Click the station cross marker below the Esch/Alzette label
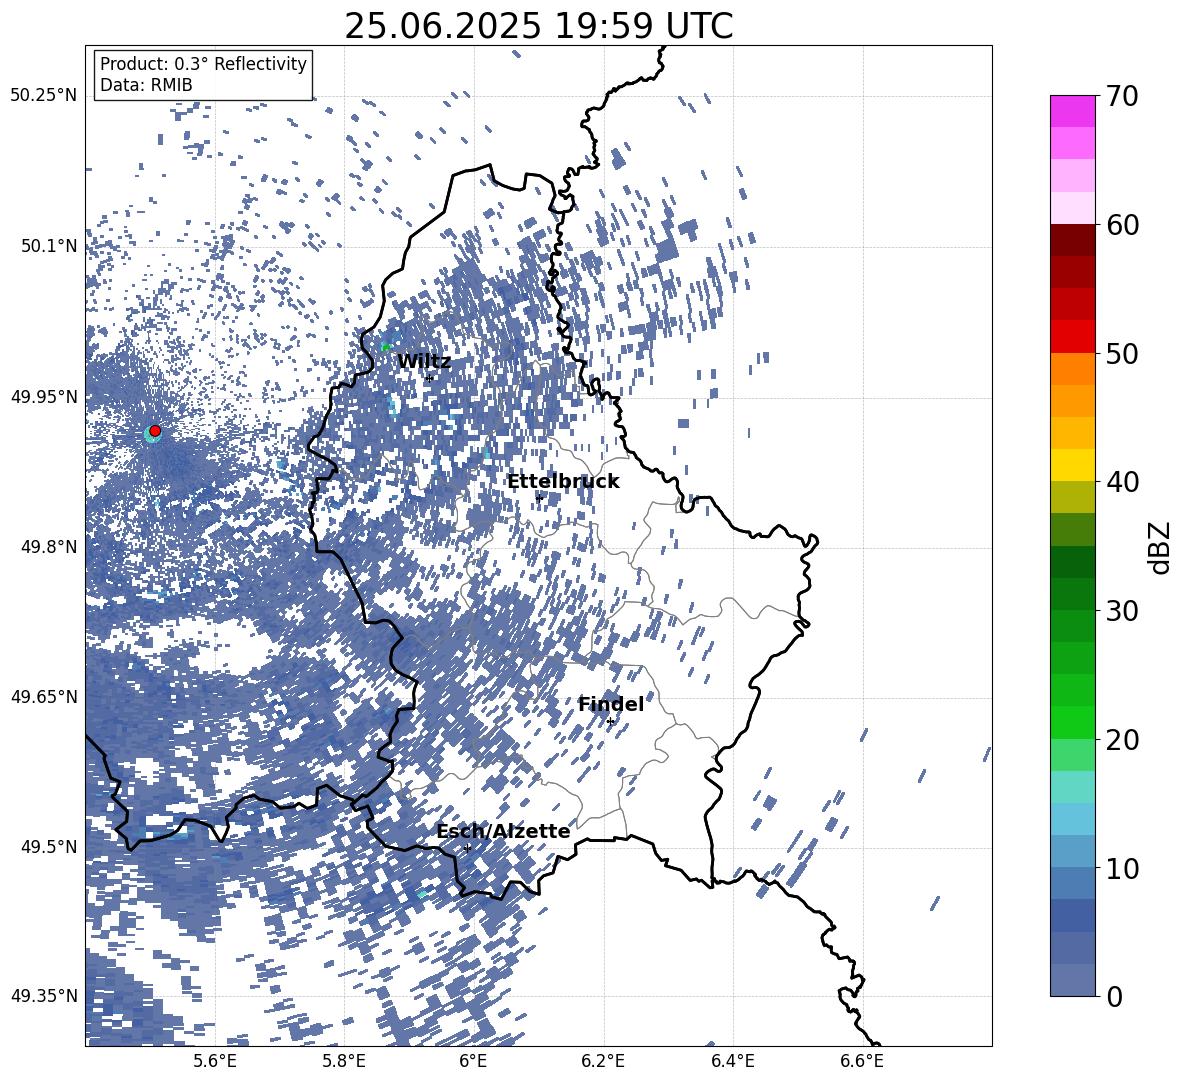Image resolution: width=1184 pixels, height=1081 pixels. pos(467,848)
